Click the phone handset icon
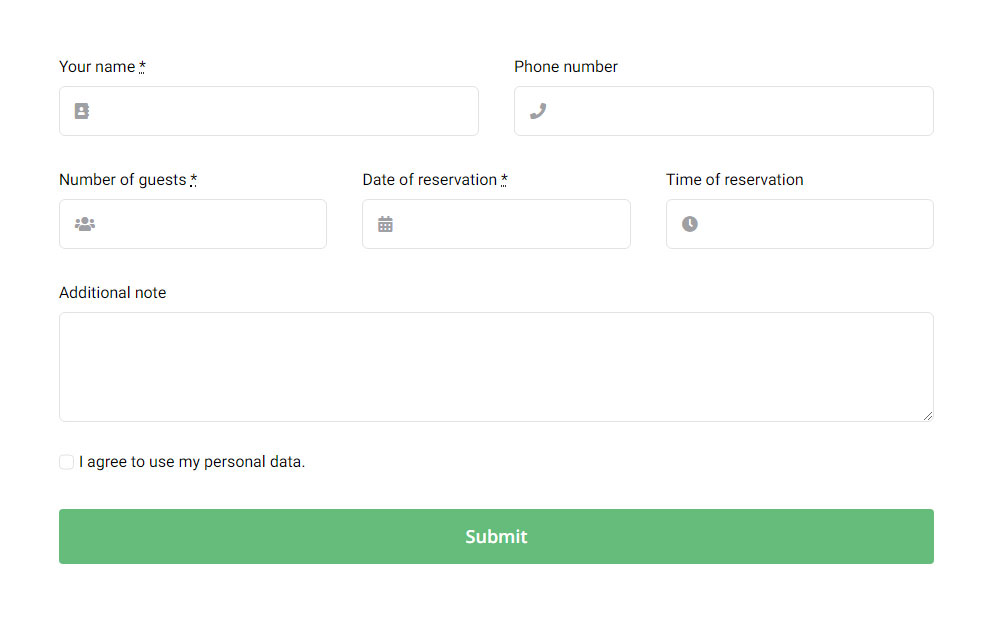 point(538,111)
